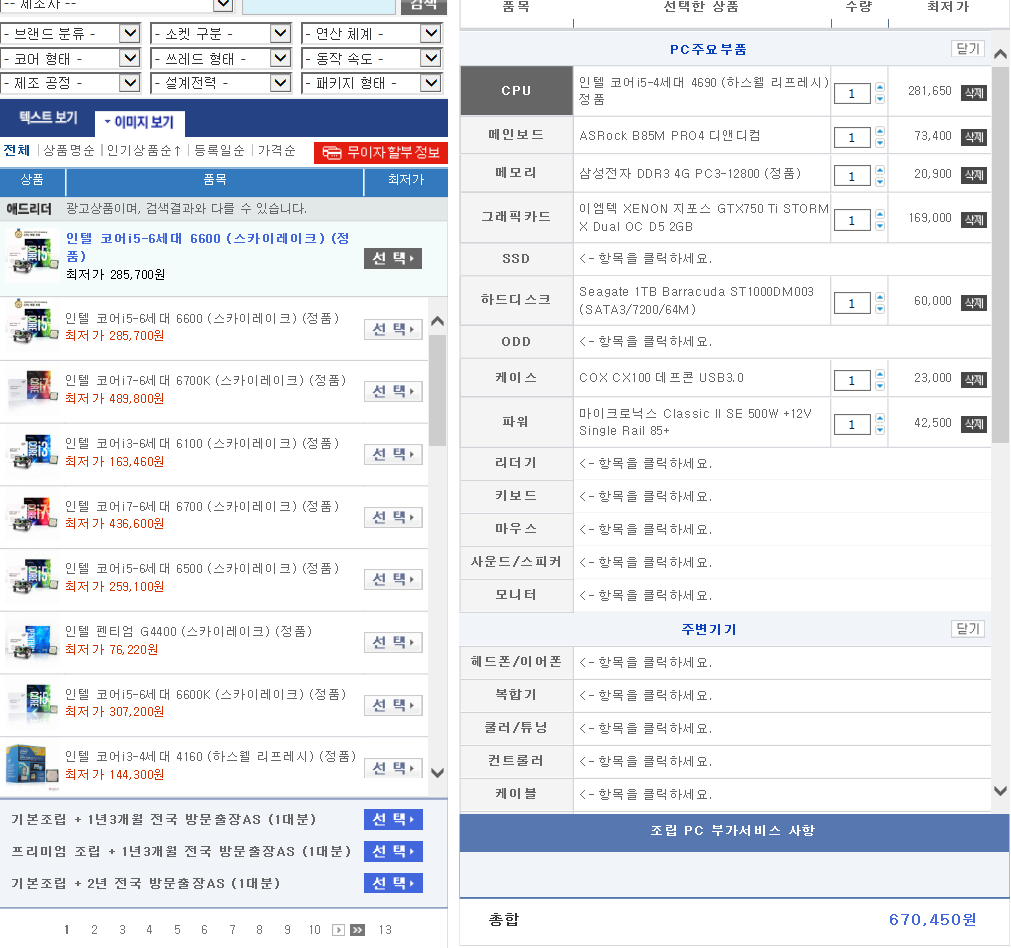Select the advertised 코어i5-6세대 6600 product
The width and height of the screenshot is (1011, 948).
click(x=393, y=258)
